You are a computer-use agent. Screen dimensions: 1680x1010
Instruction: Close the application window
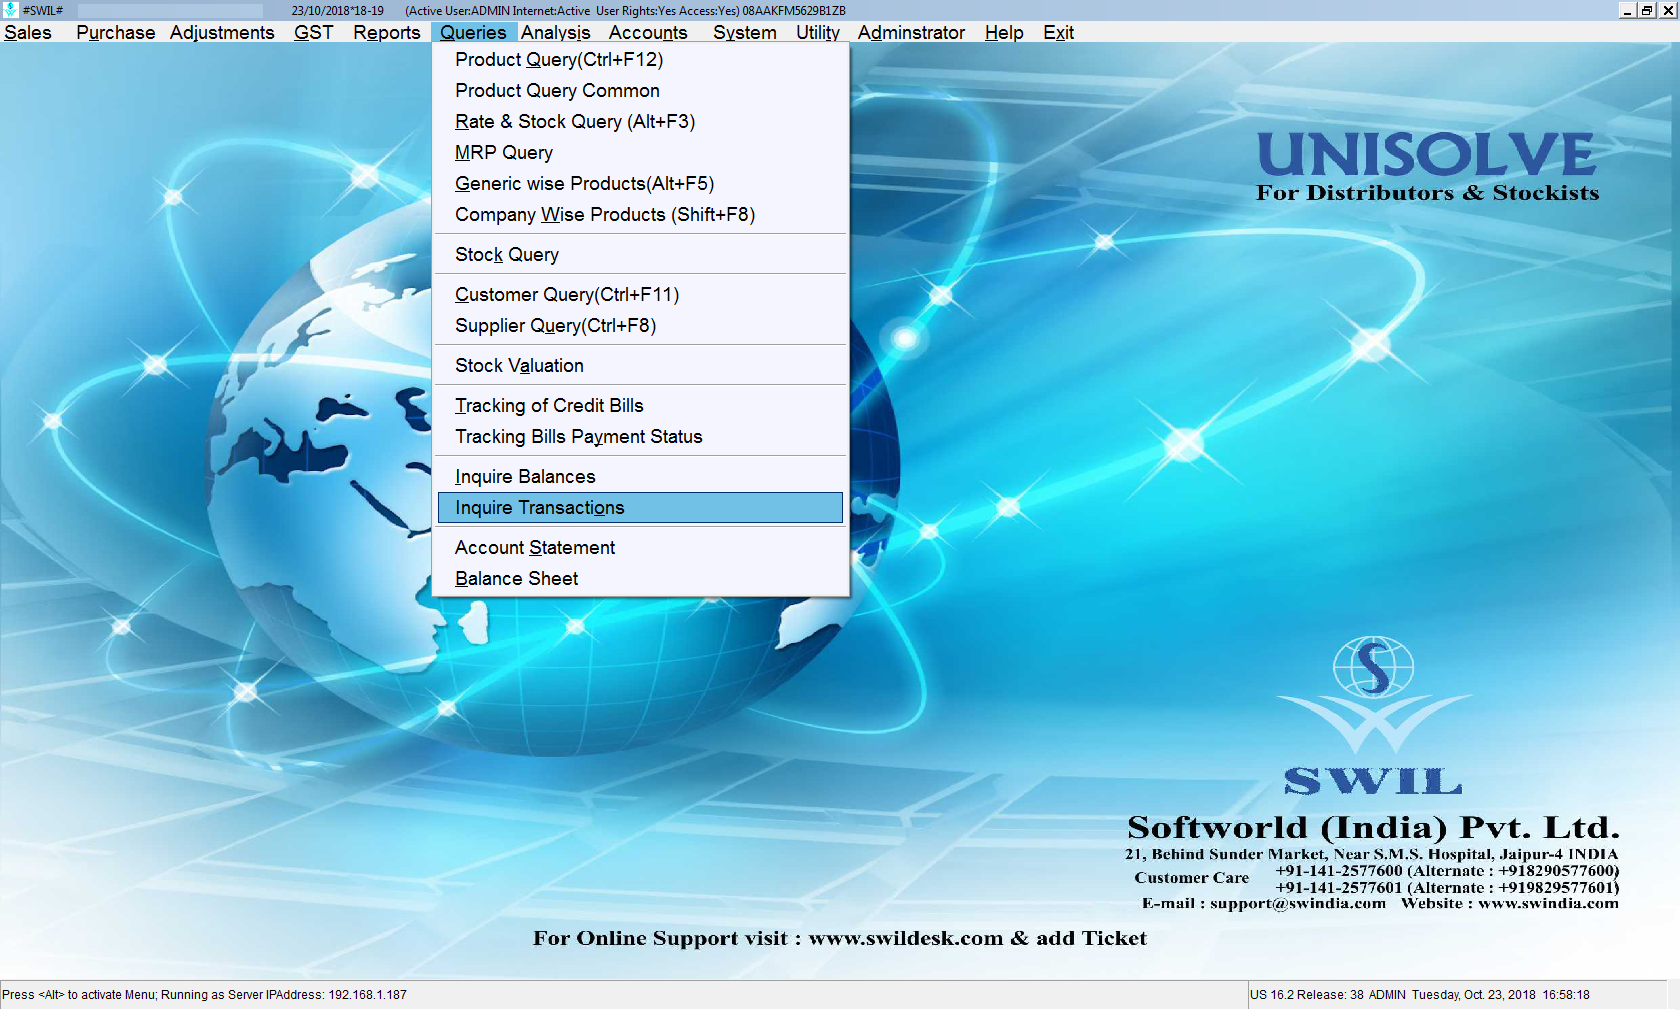click(1668, 10)
